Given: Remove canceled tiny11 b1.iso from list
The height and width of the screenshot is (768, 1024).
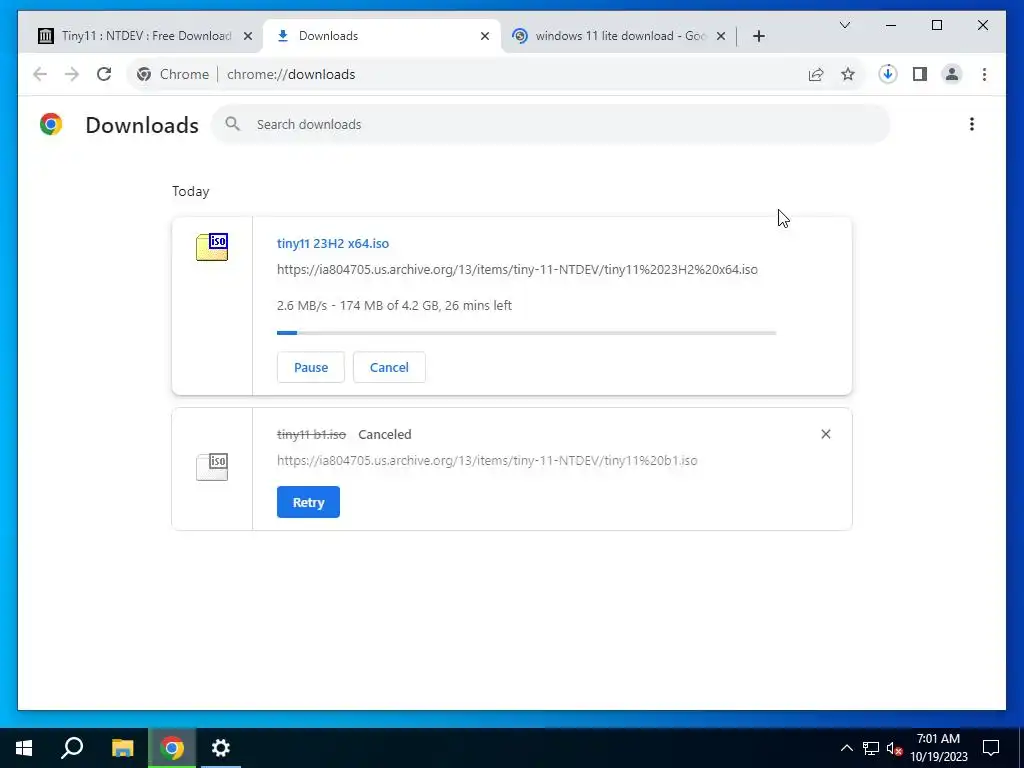Looking at the screenshot, I should (x=825, y=434).
